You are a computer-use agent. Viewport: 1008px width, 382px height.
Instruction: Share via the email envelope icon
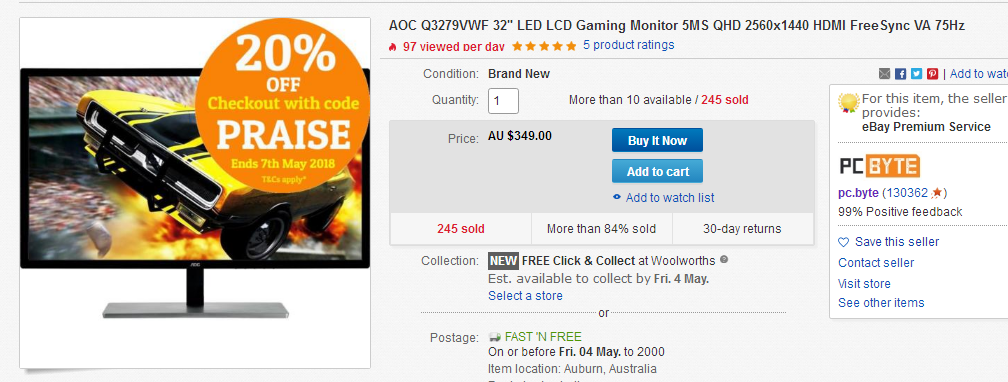(x=885, y=74)
